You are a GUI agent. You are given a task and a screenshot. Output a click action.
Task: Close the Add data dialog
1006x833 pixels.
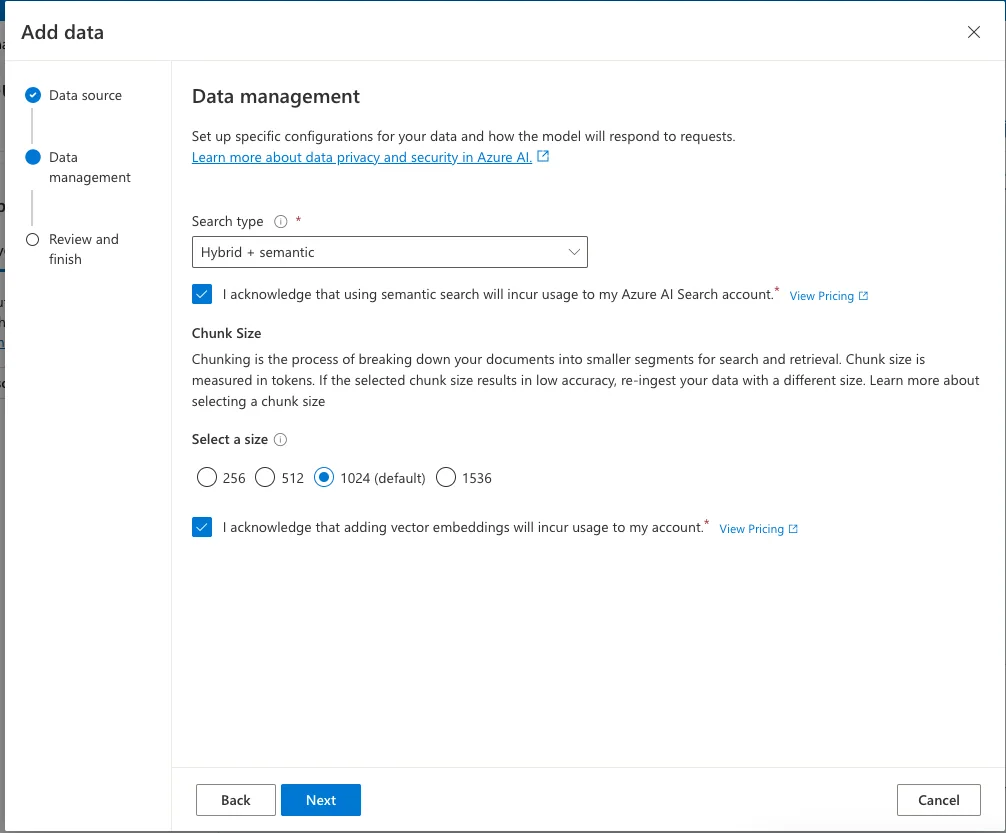pos(973,32)
